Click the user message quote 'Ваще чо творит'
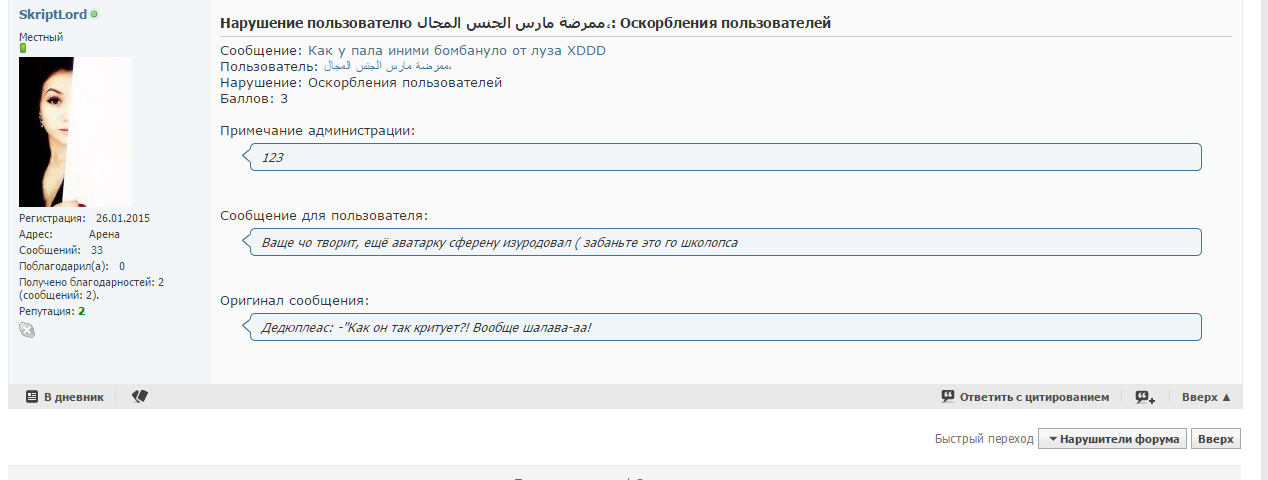1268x480 pixels. pos(724,242)
